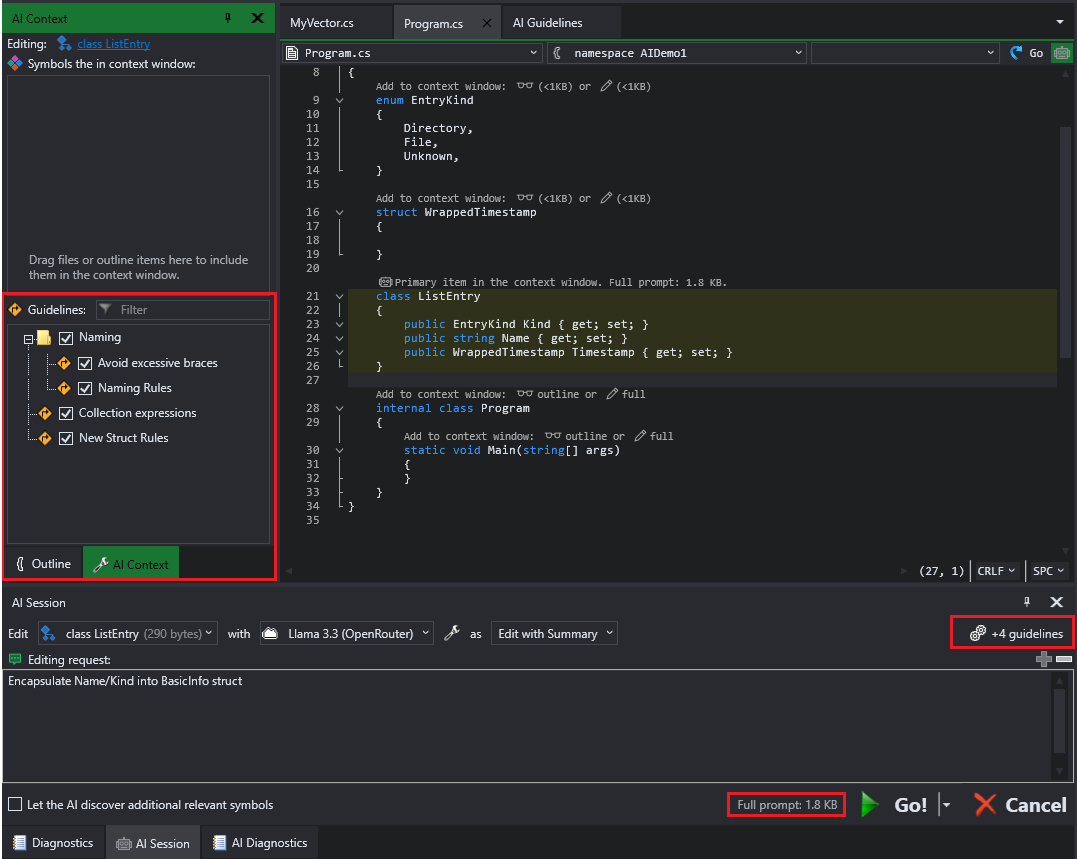
Task: Click the Naming Rules guideline icon
Action: tap(64, 389)
